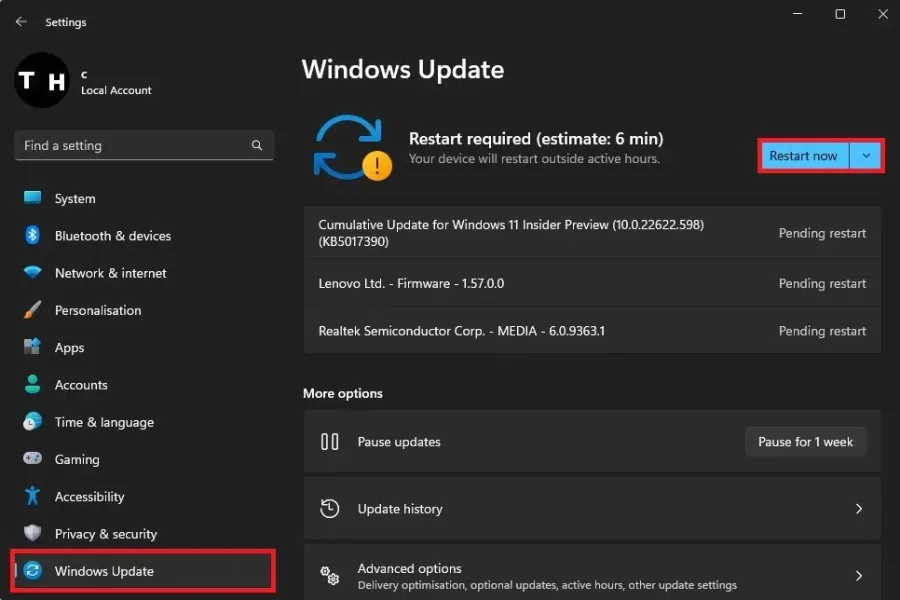Click the search magnifier icon
900x600 pixels.
pyautogui.click(x=257, y=146)
